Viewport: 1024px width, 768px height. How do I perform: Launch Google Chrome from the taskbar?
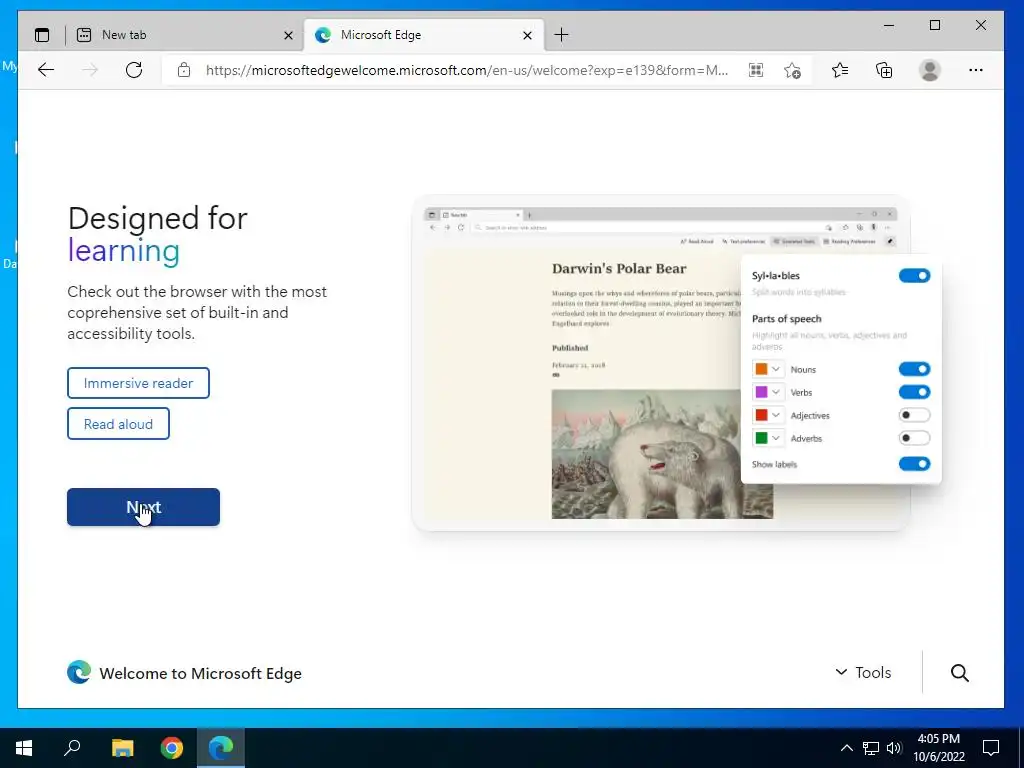[x=172, y=748]
